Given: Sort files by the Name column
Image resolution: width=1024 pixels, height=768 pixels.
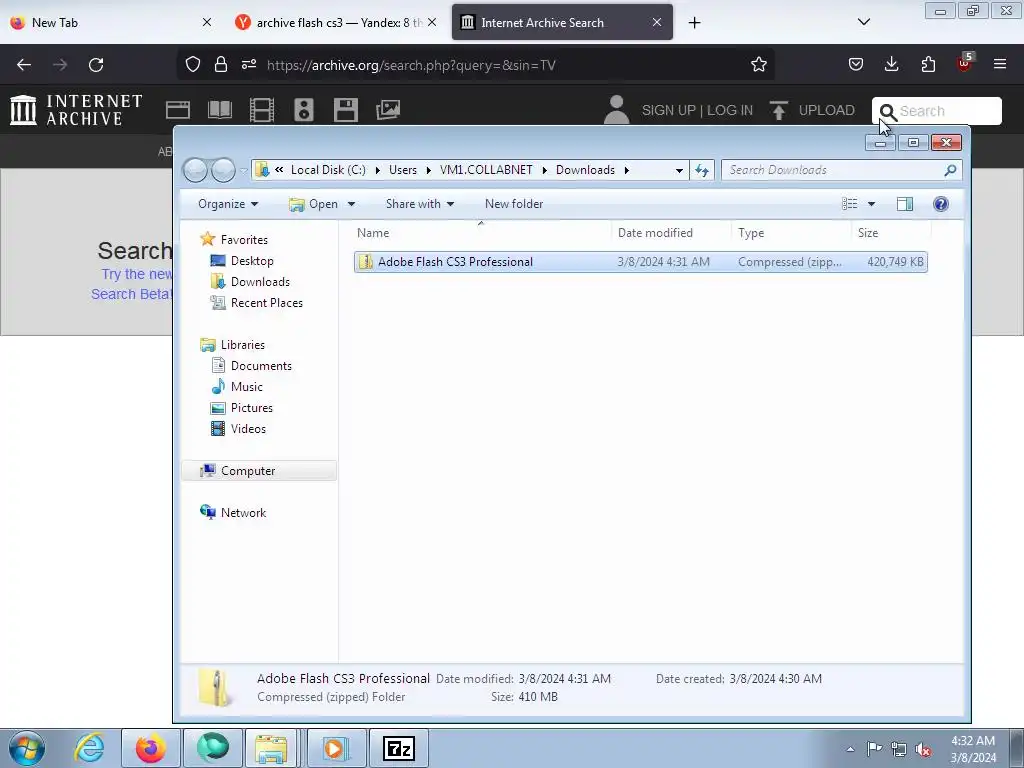Looking at the screenshot, I should click(x=481, y=233).
